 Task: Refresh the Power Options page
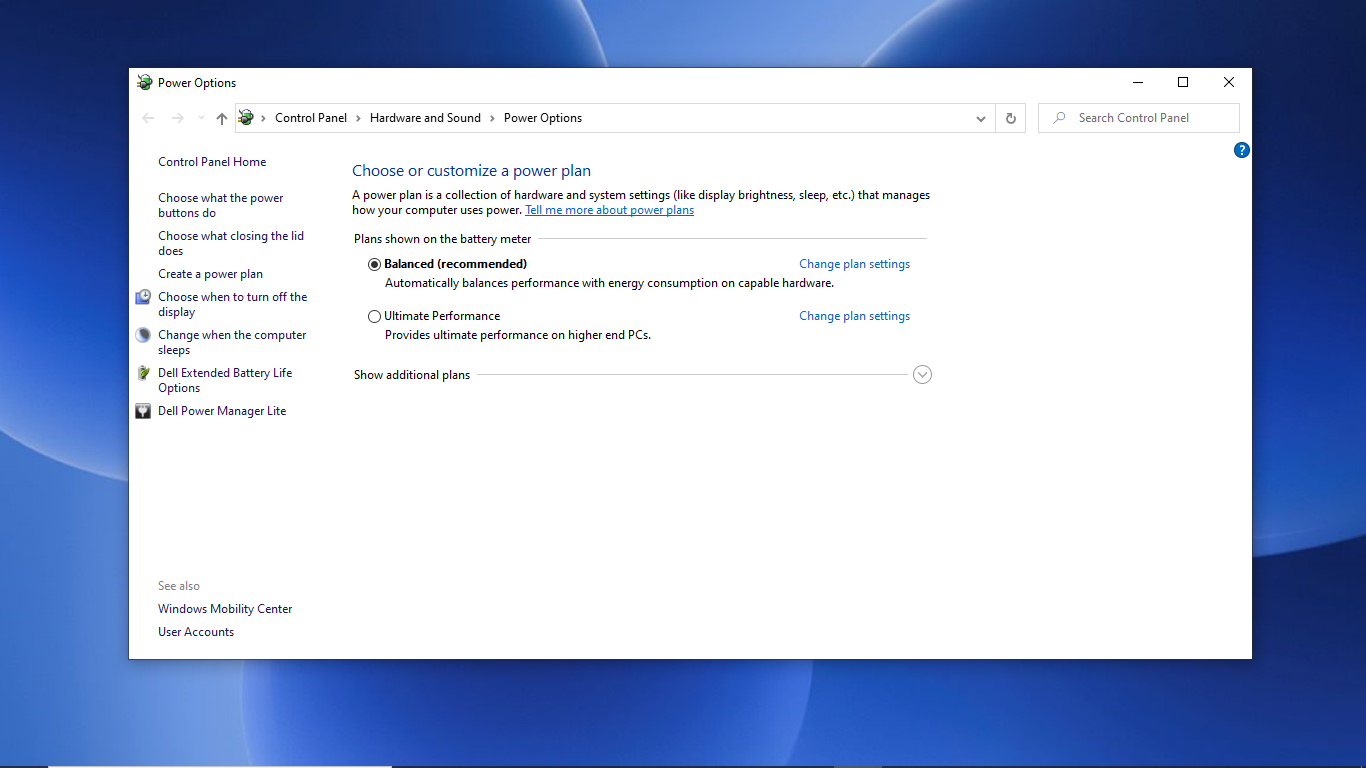pos(1010,118)
